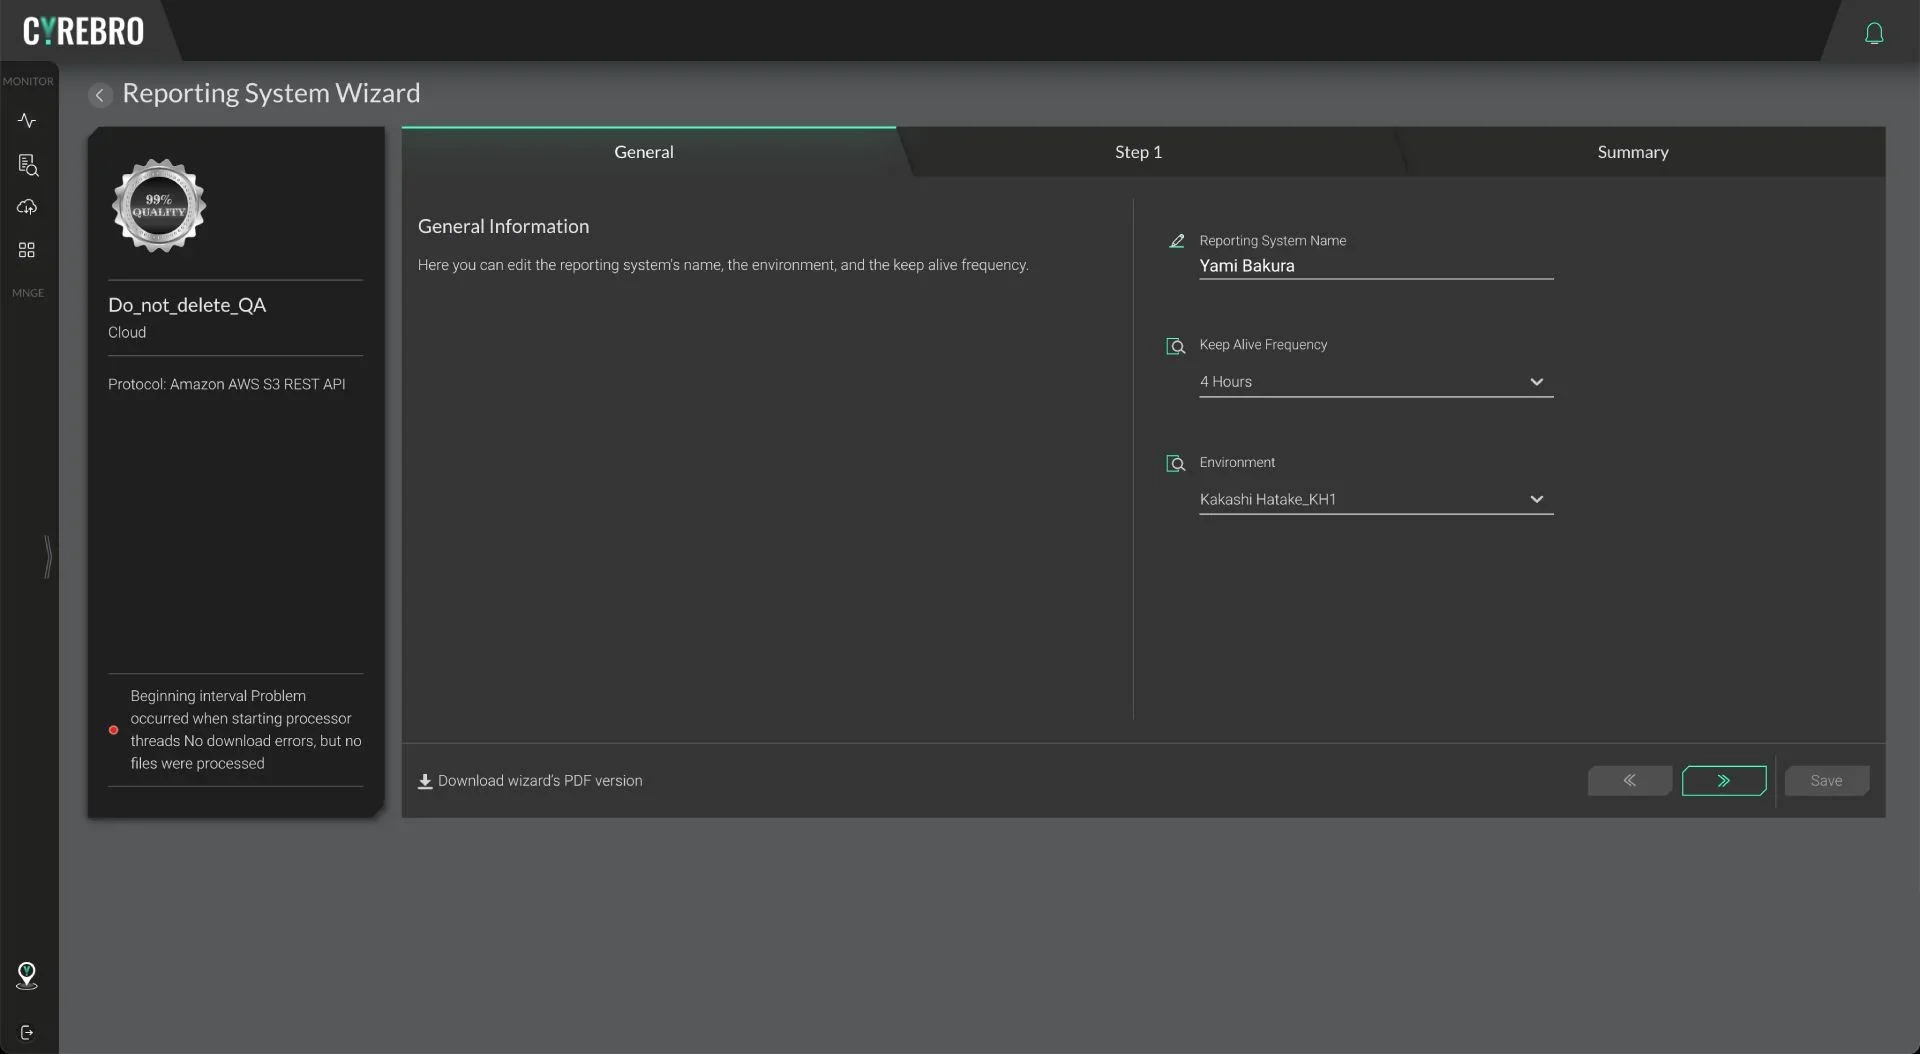Click the back arrow beside wizard title

tap(99, 94)
